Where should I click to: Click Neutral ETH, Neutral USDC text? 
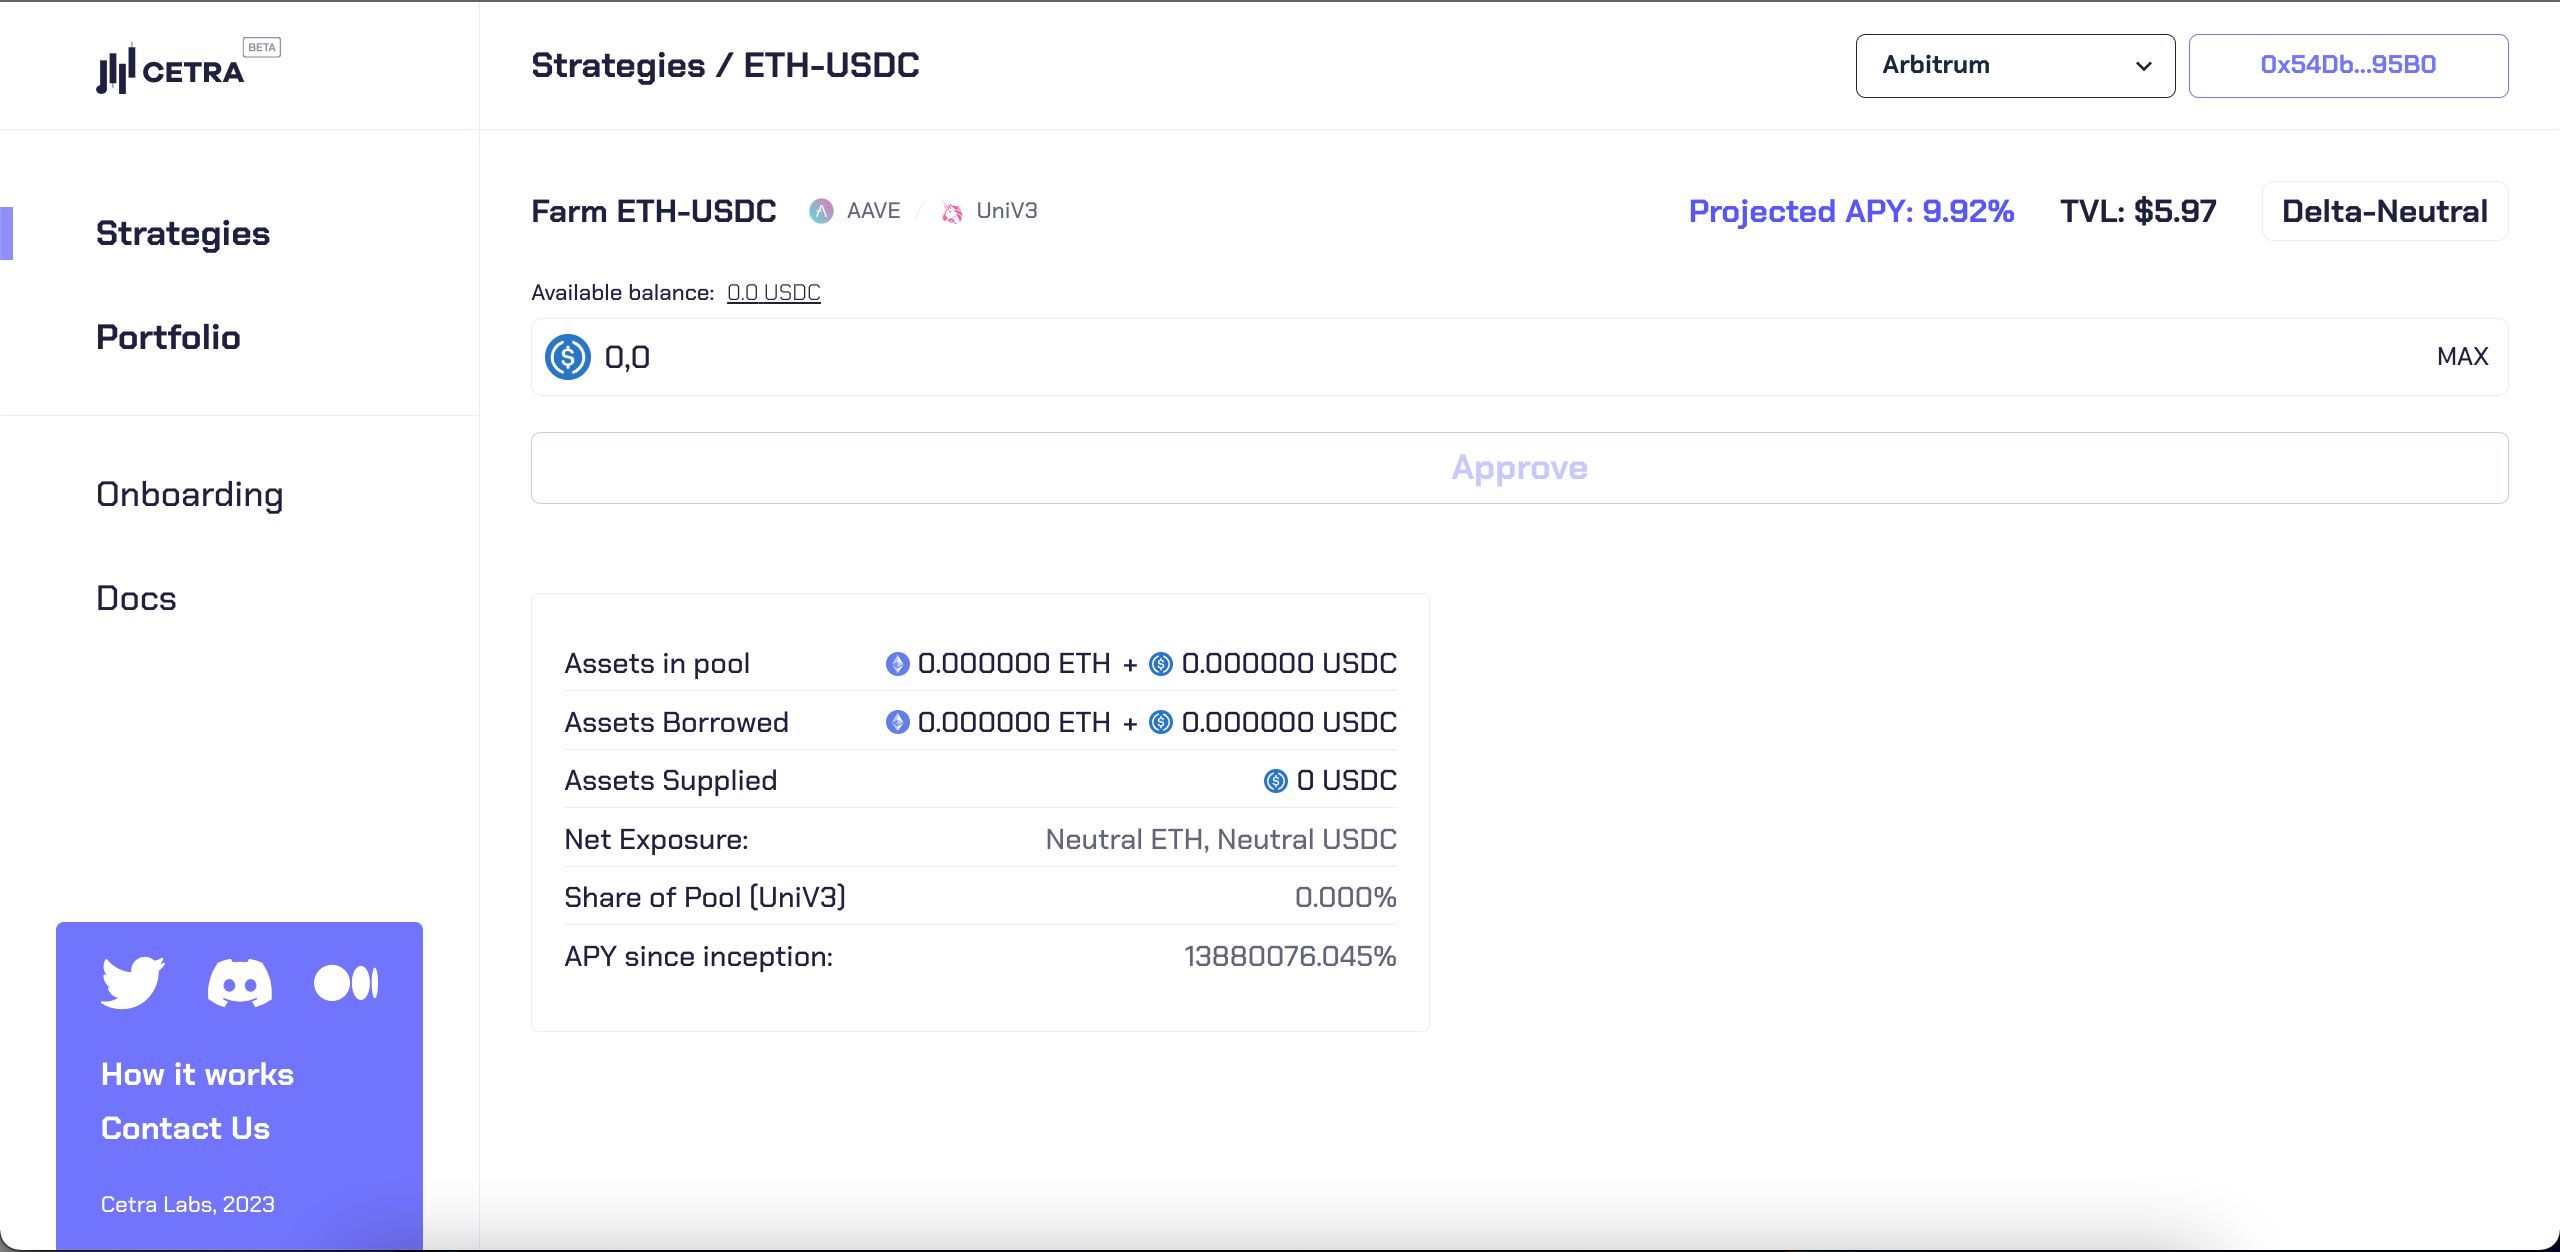tap(1221, 839)
